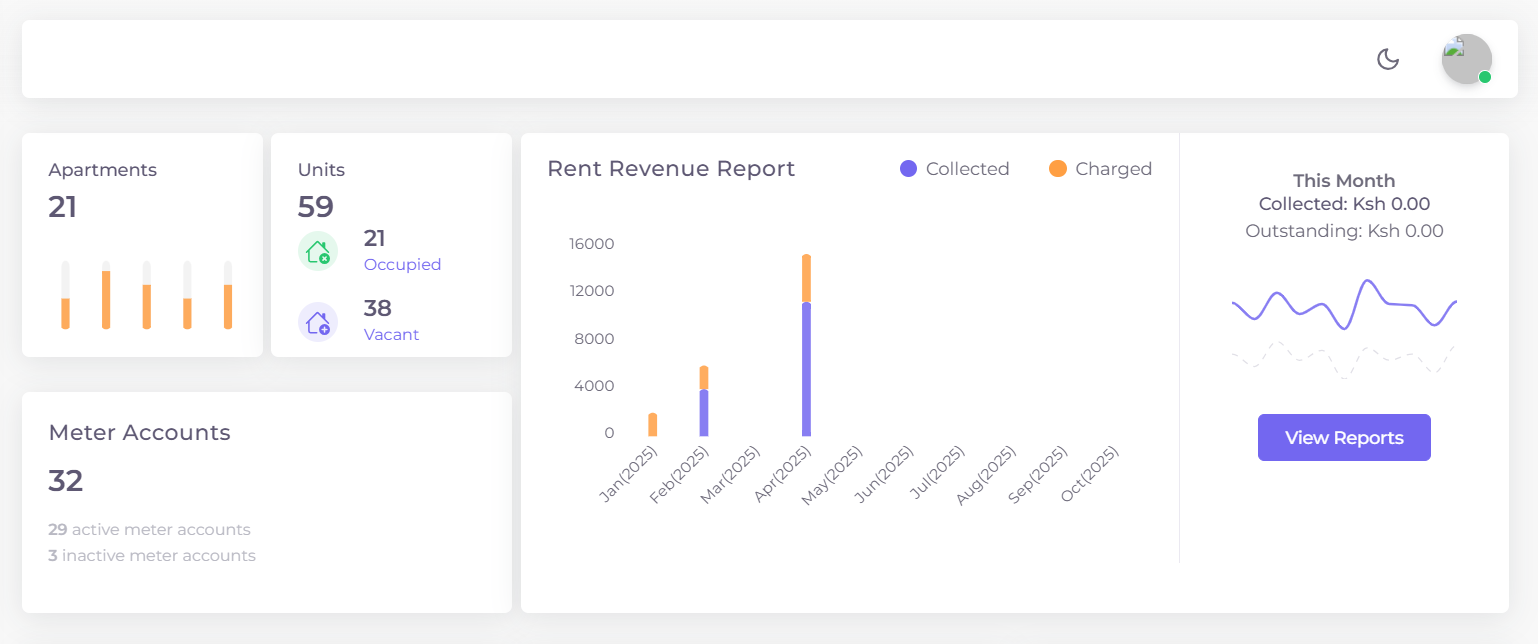Click "3 inactive meter accounts"

point(152,555)
